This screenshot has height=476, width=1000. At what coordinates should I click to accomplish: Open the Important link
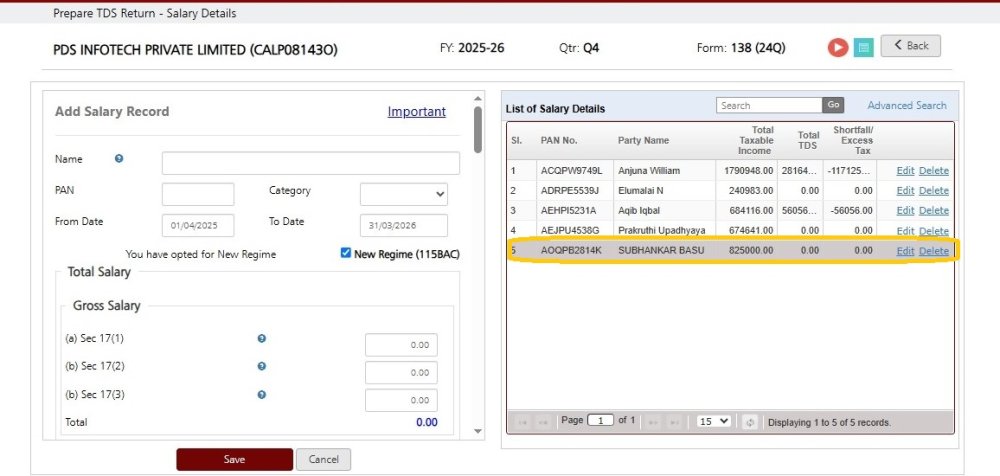[x=416, y=112]
